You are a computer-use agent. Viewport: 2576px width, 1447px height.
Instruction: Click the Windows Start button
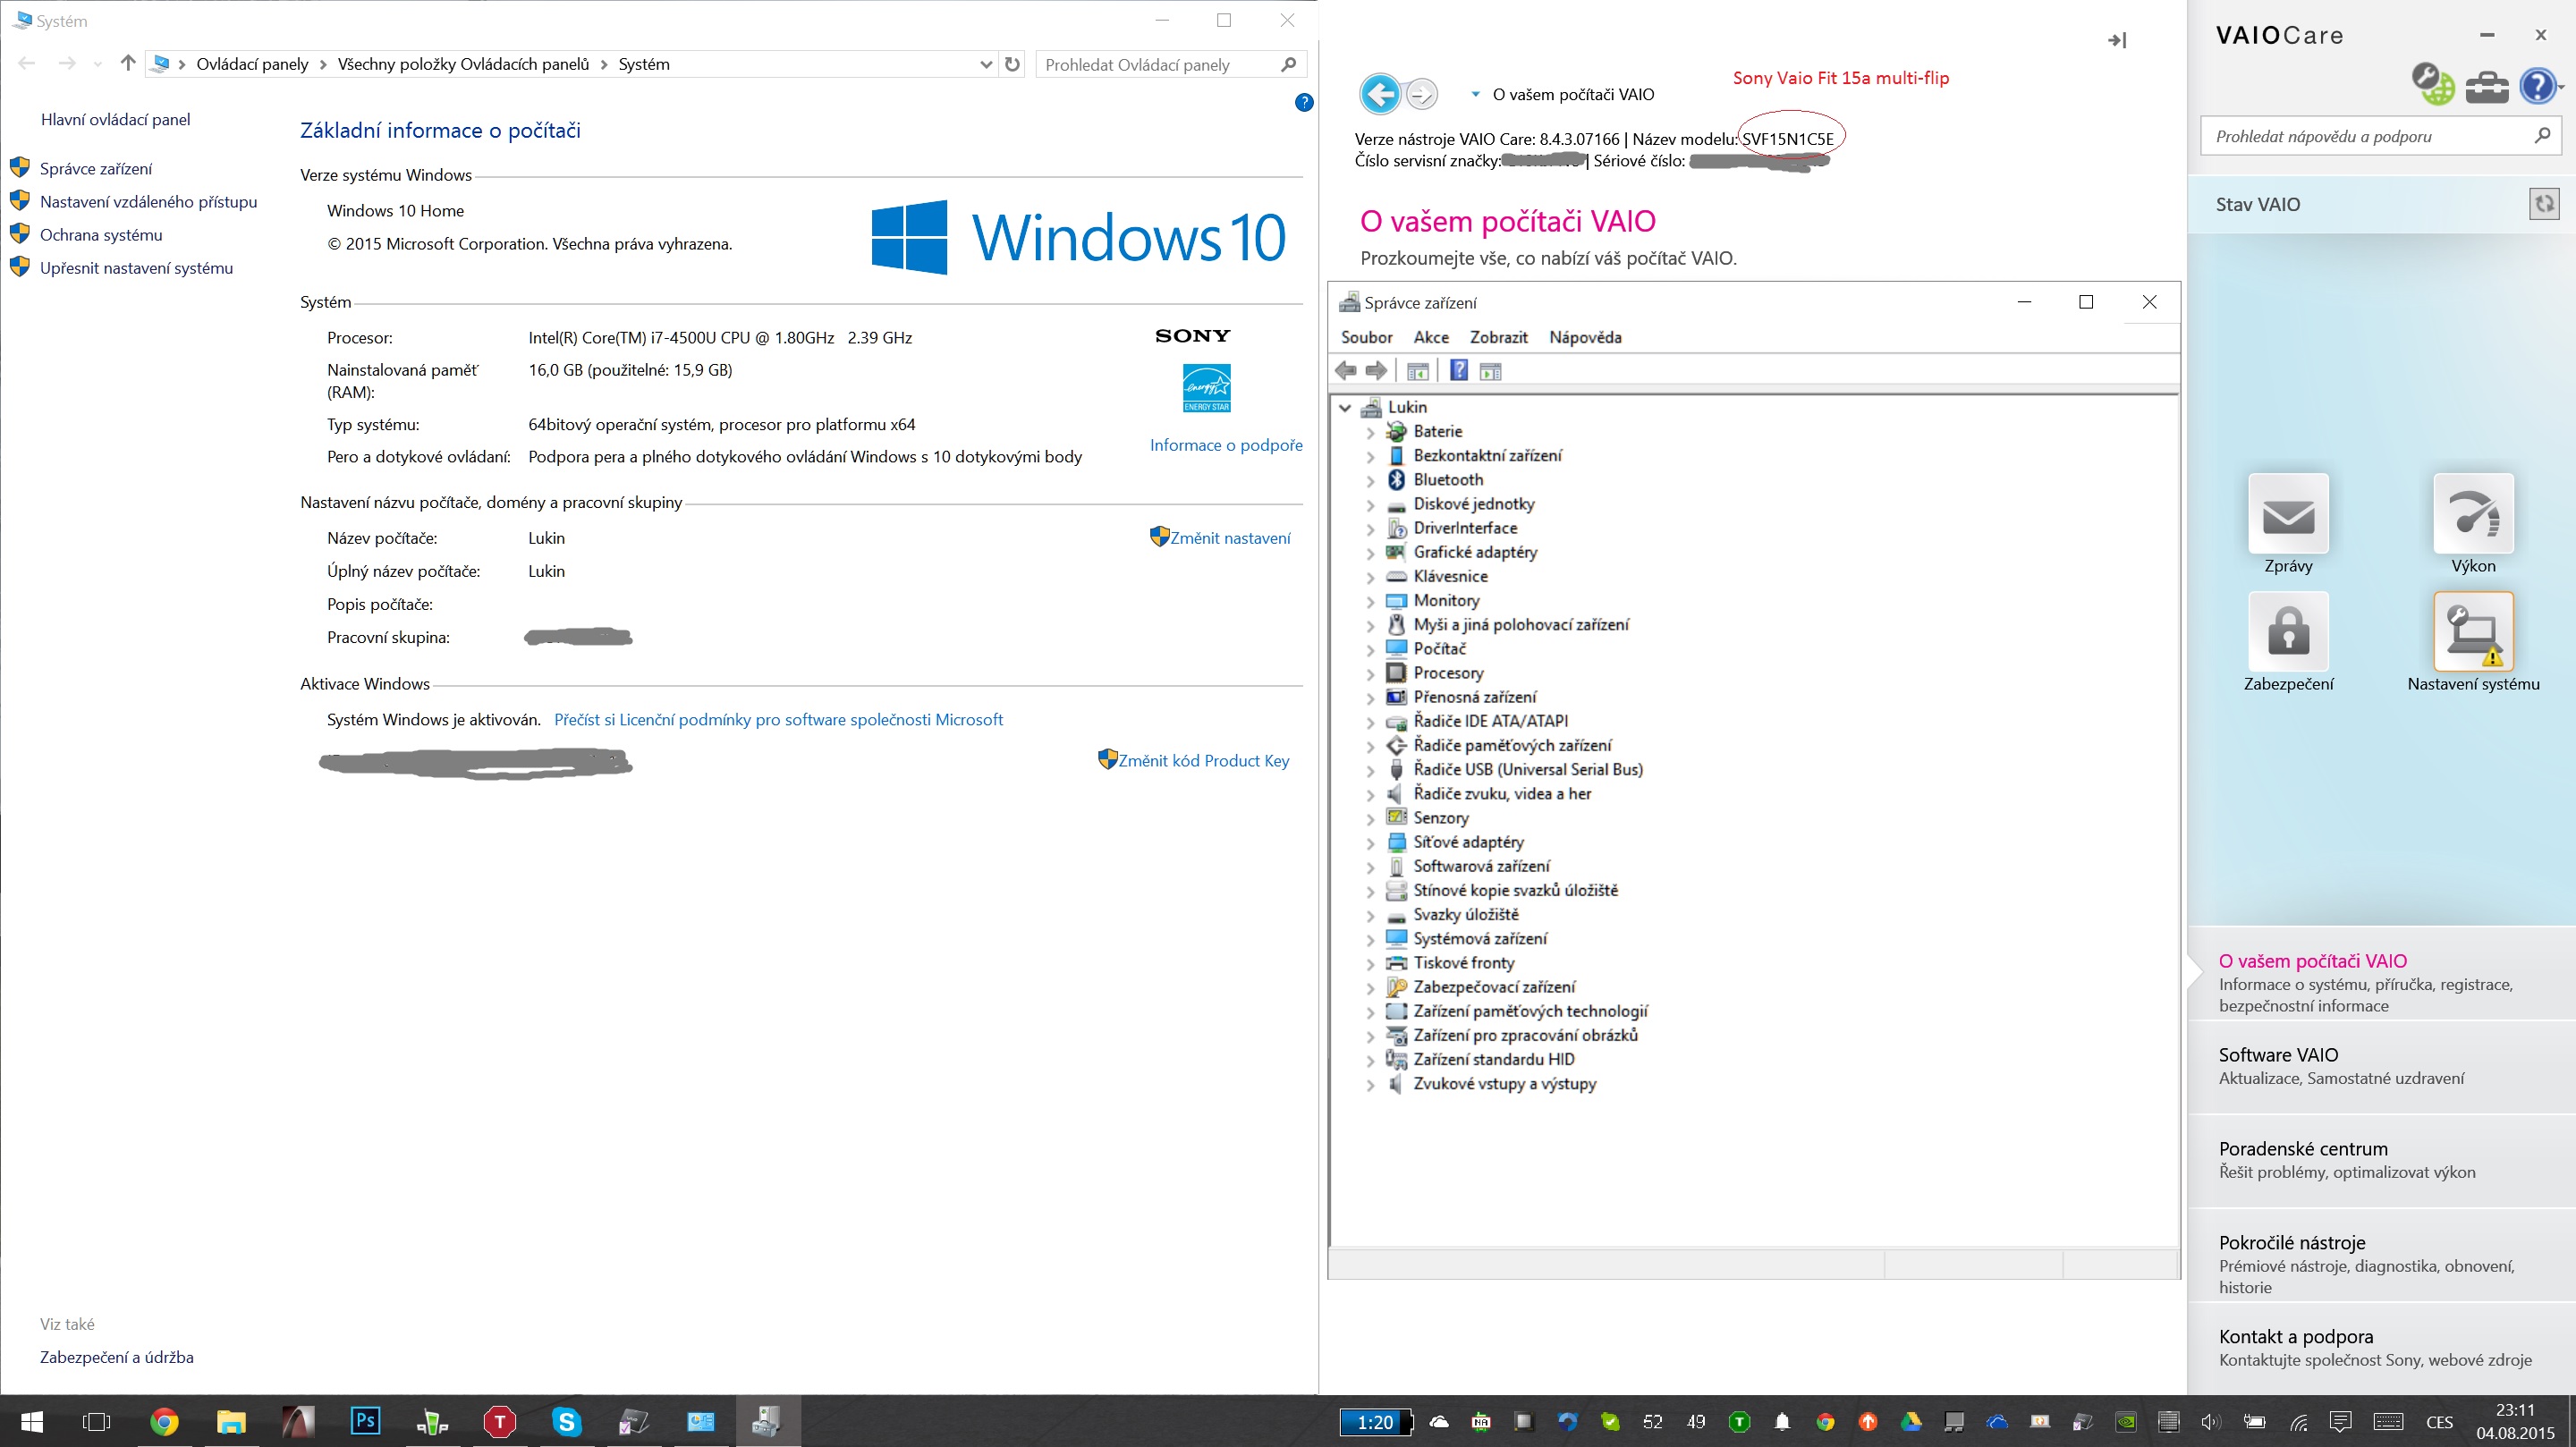[32, 1421]
